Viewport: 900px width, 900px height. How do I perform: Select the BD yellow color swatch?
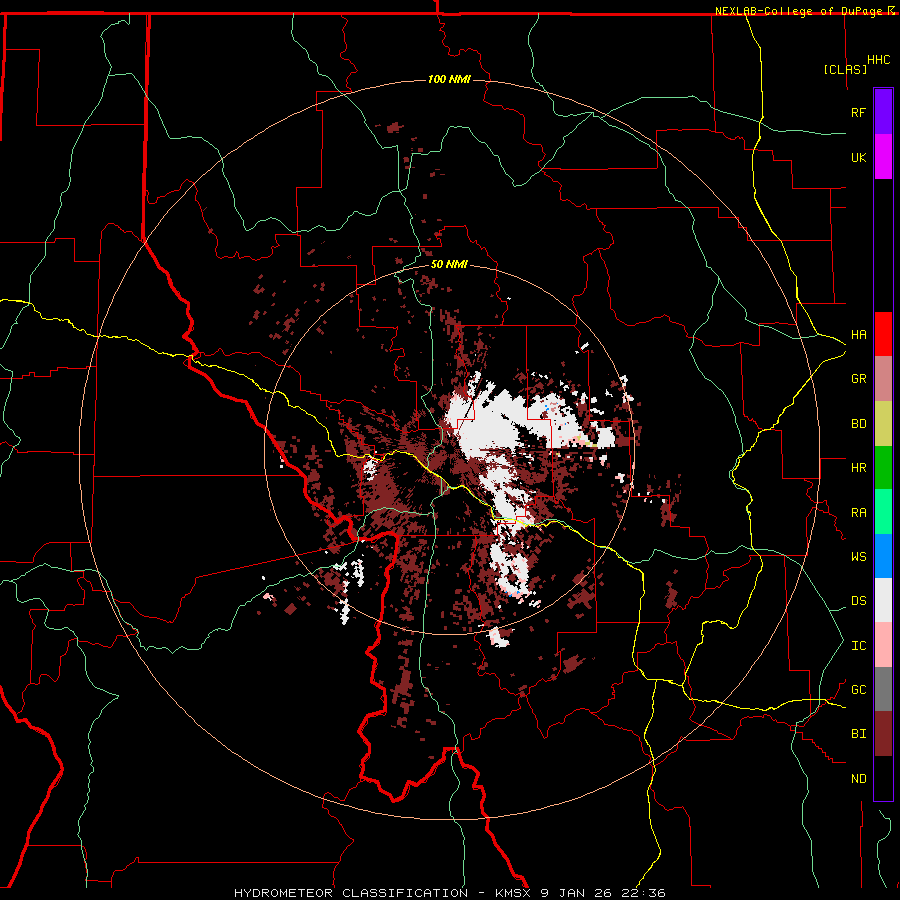coord(883,424)
